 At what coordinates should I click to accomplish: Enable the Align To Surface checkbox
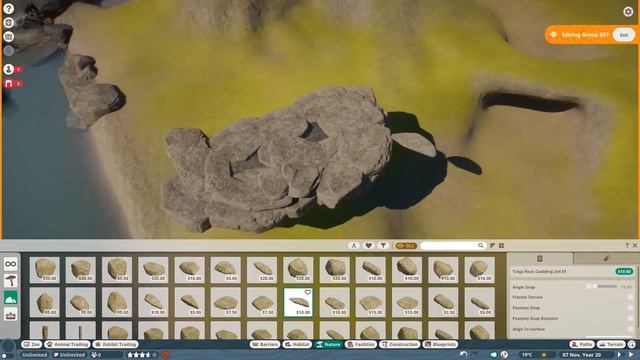(631, 329)
